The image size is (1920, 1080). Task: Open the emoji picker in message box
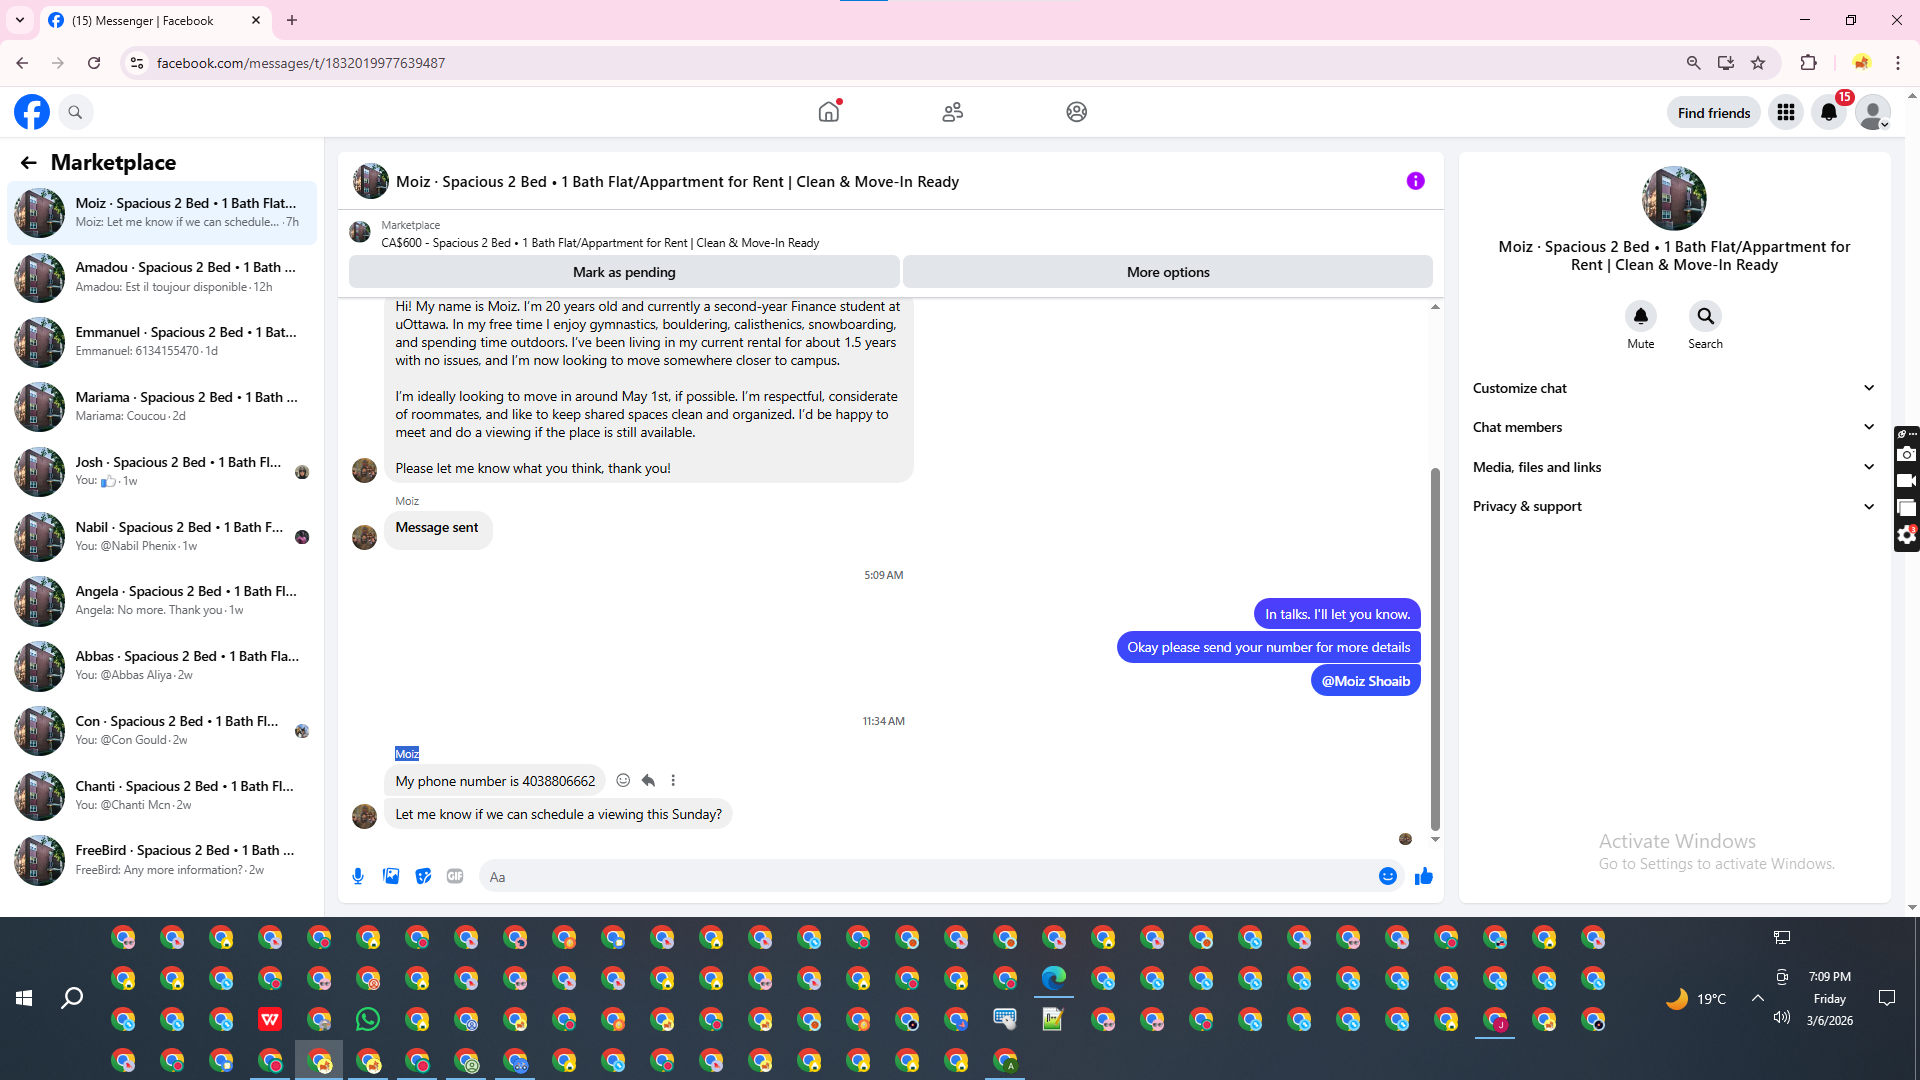point(1388,877)
